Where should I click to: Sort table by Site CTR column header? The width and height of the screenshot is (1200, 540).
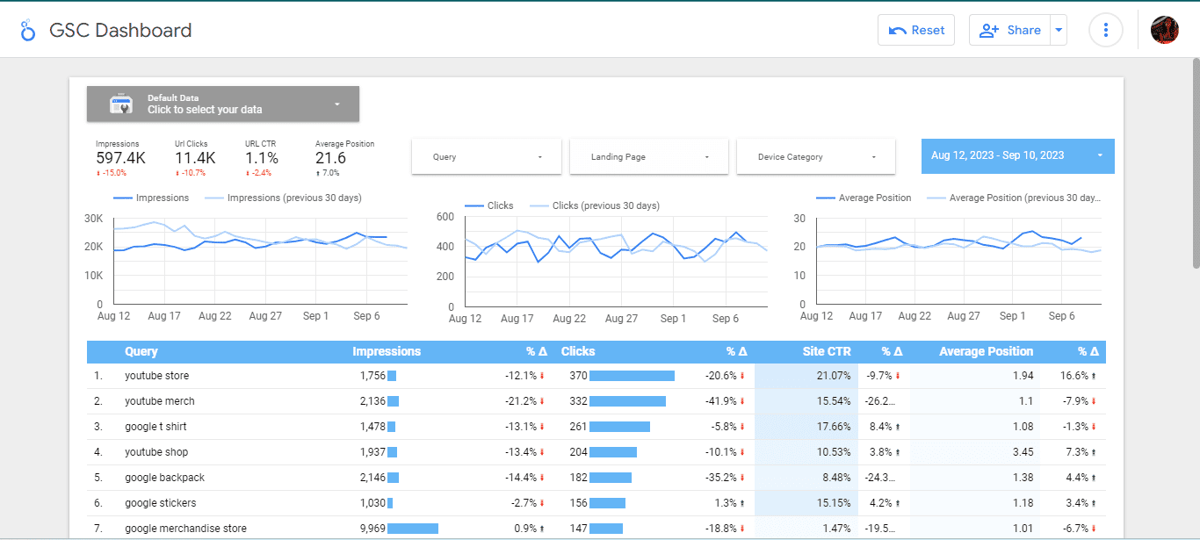(827, 352)
